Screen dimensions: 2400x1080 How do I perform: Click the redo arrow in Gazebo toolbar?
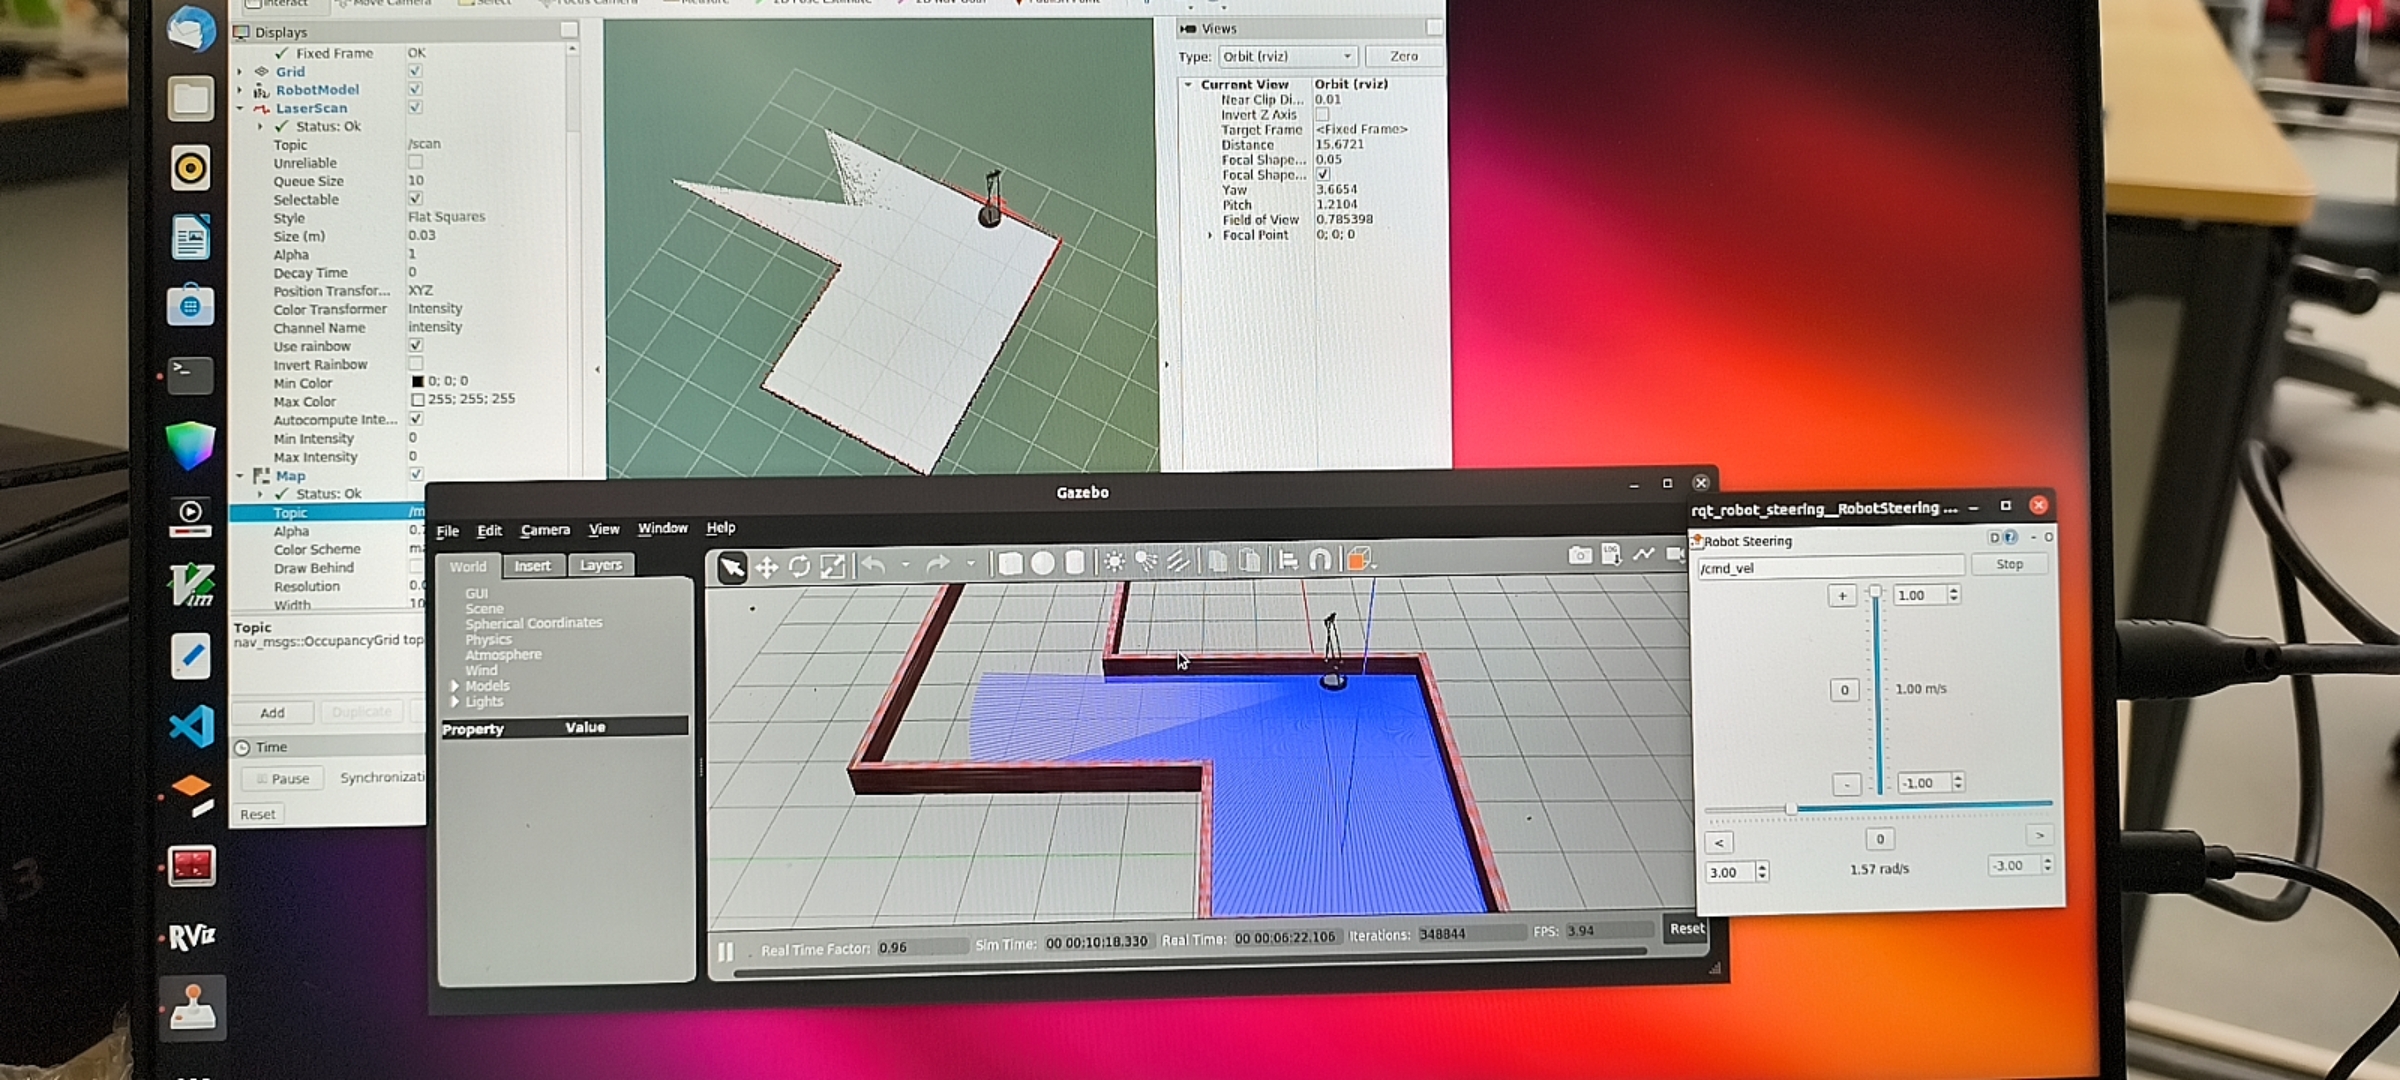(x=937, y=565)
